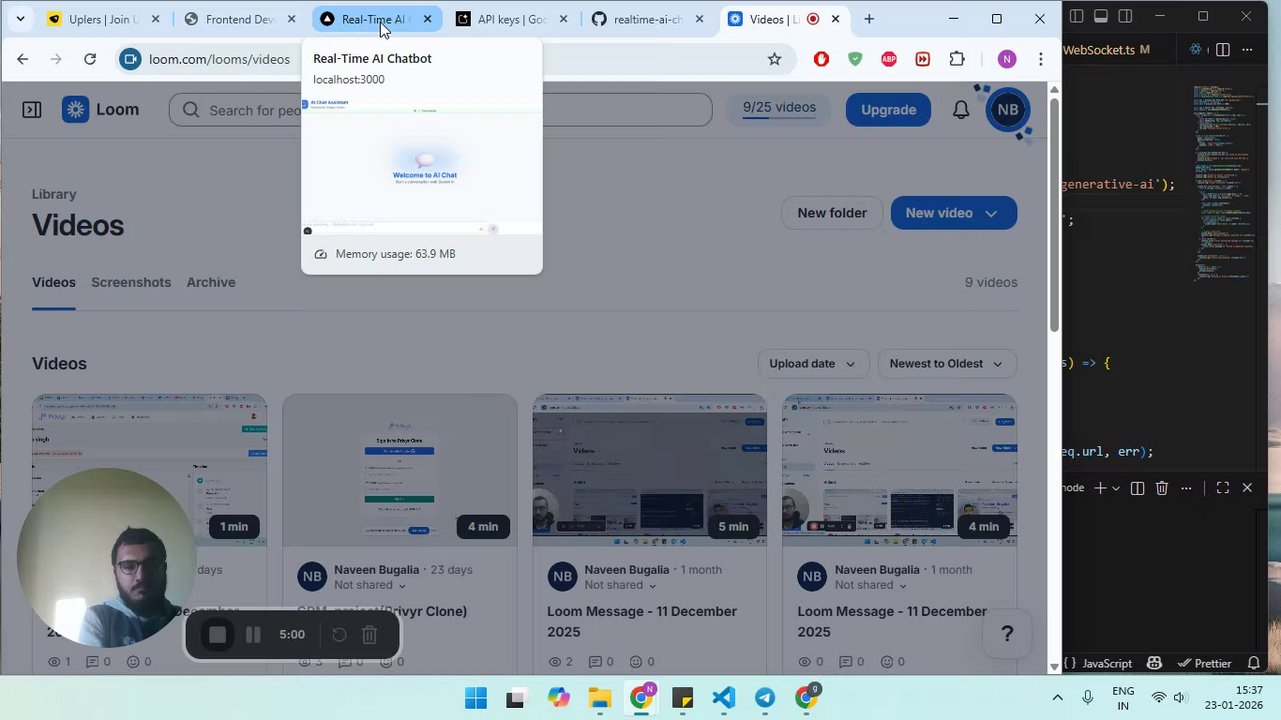Viewport: 1281px width, 720px height.
Task: Open Copilot status icon in VS Code
Action: pos(1155,663)
